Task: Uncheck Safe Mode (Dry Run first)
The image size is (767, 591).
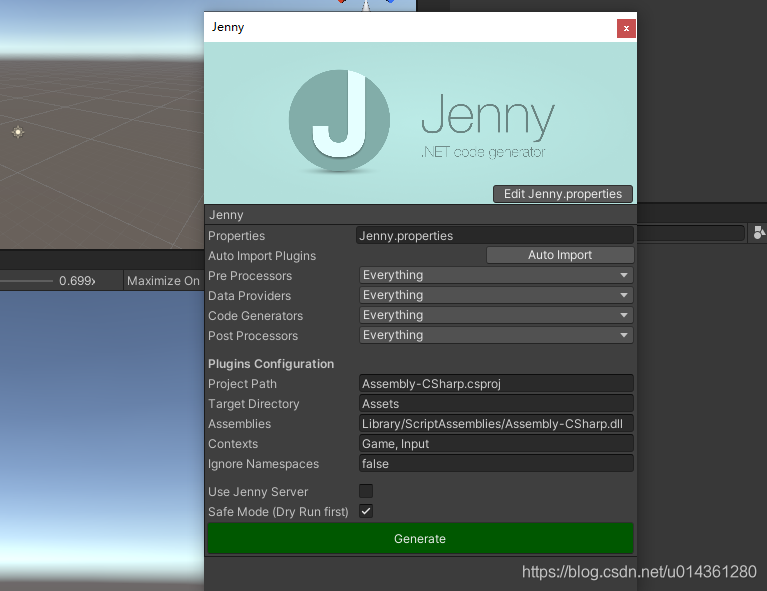Action: [x=366, y=511]
